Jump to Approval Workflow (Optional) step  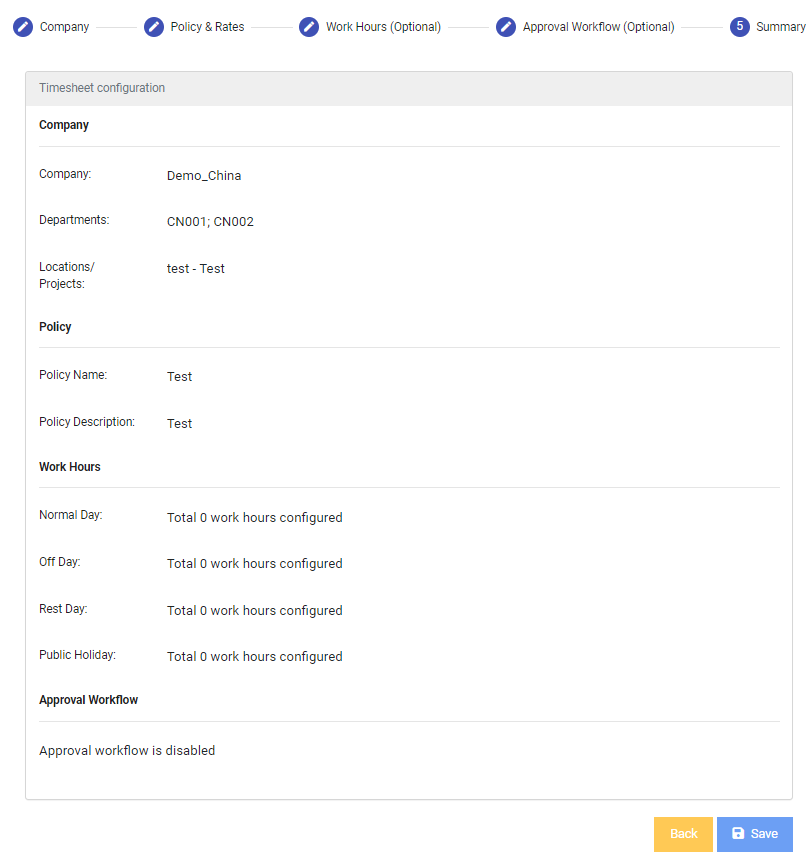pyautogui.click(x=598, y=27)
